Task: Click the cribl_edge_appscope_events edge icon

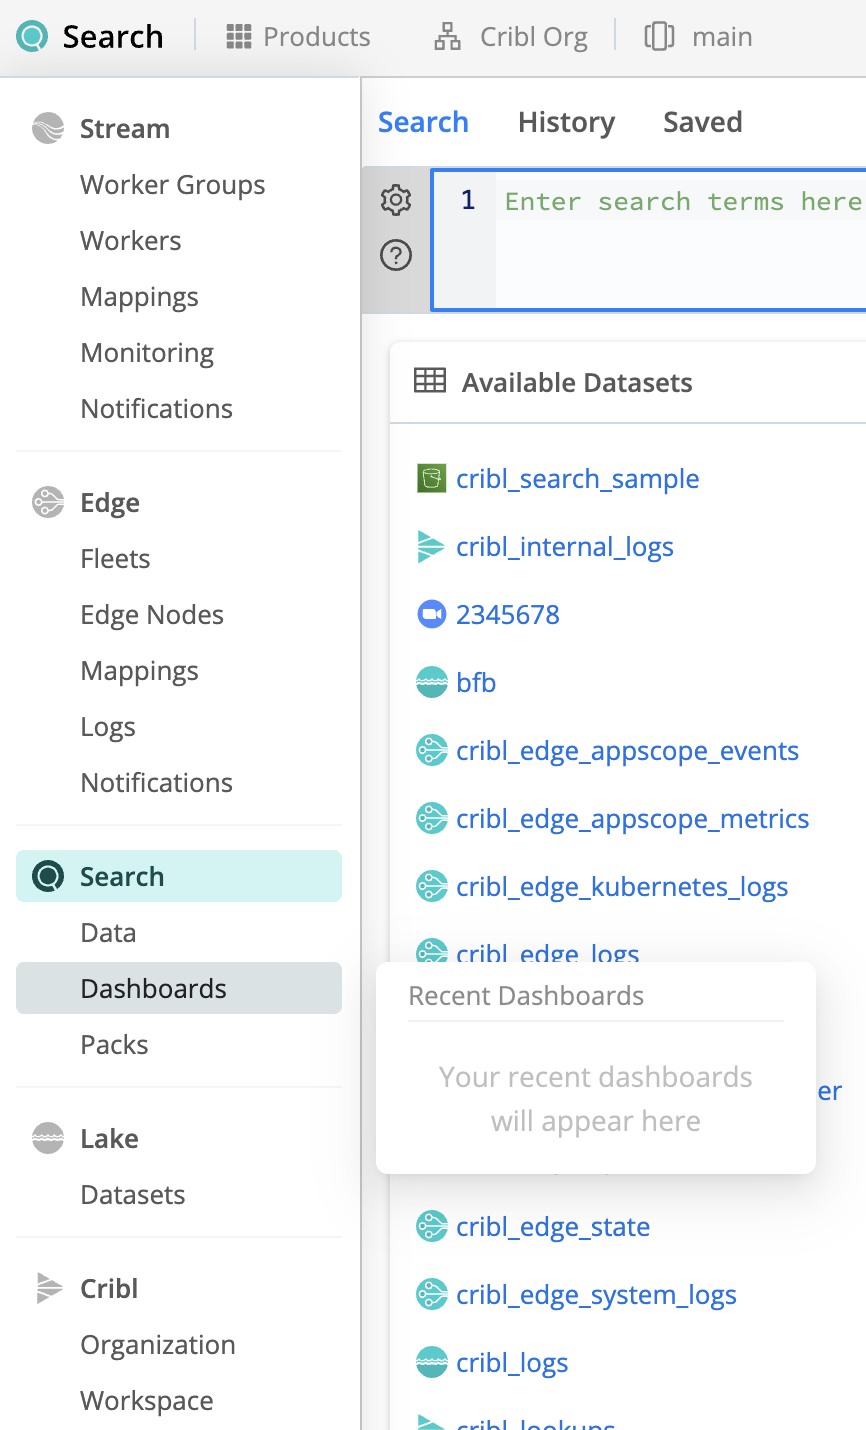Action: (x=431, y=750)
